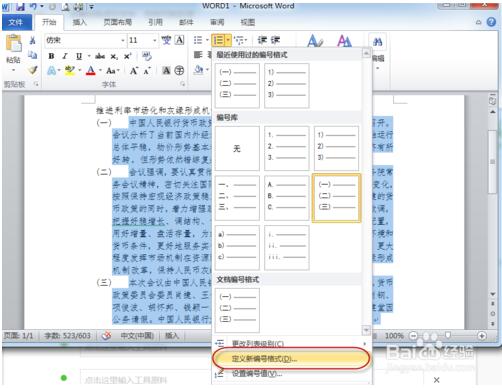The image size is (502, 388).
Task: Open the font name dropdown
Action: [123, 40]
